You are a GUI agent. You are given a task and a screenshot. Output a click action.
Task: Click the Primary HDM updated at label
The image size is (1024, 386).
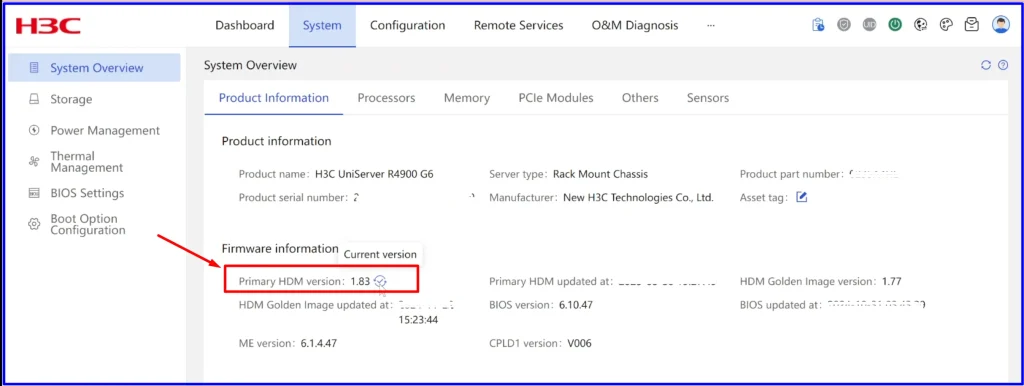coord(551,281)
